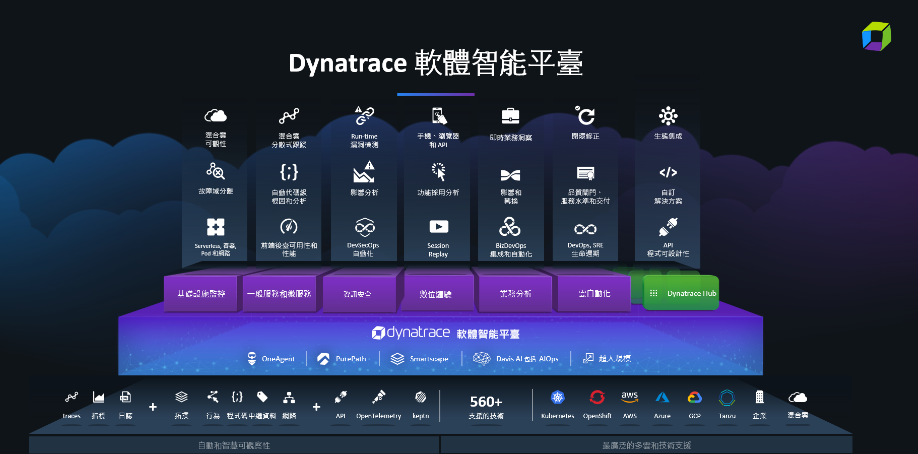Viewport: 918px width, 454px height.
Task: Click the Azure logo
Action: click(662, 397)
